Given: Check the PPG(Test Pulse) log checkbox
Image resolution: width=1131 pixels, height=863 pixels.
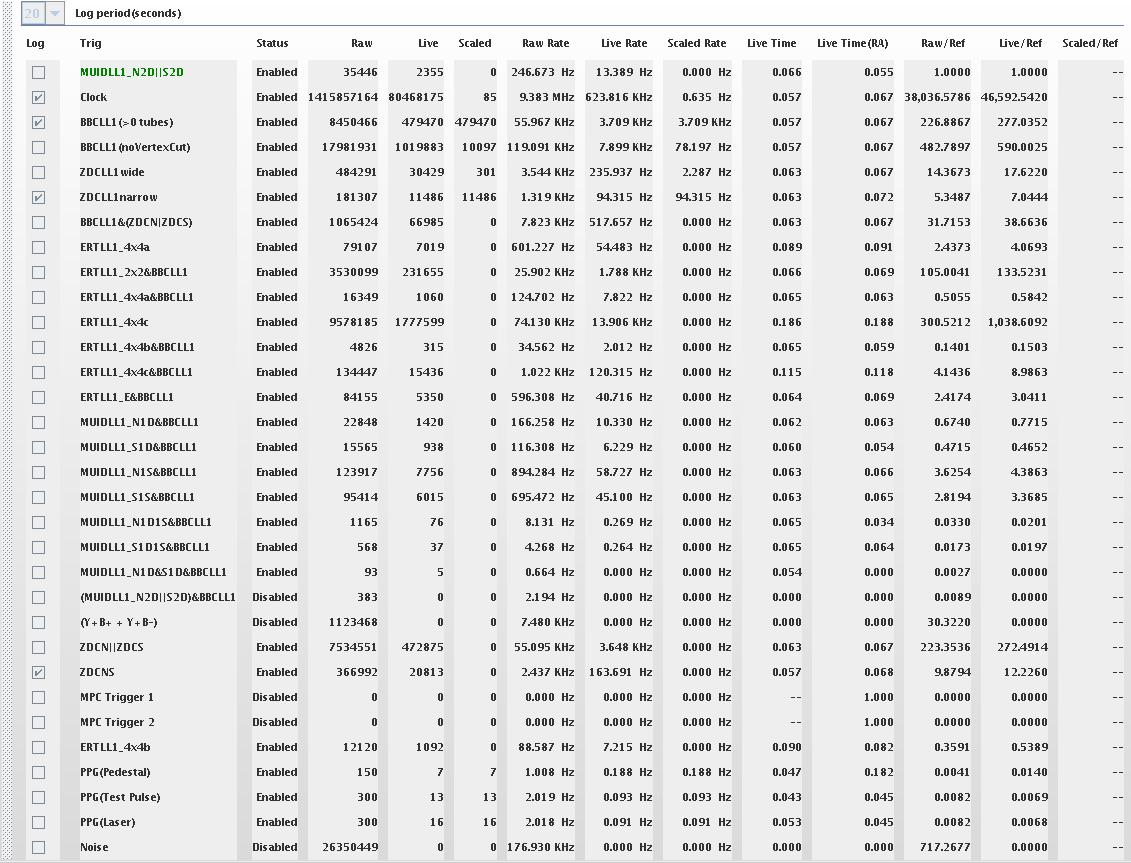Looking at the screenshot, I should 38,798.
